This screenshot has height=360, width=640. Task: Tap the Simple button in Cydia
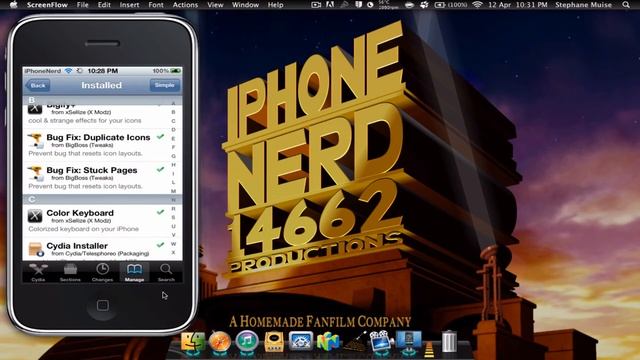[164, 85]
